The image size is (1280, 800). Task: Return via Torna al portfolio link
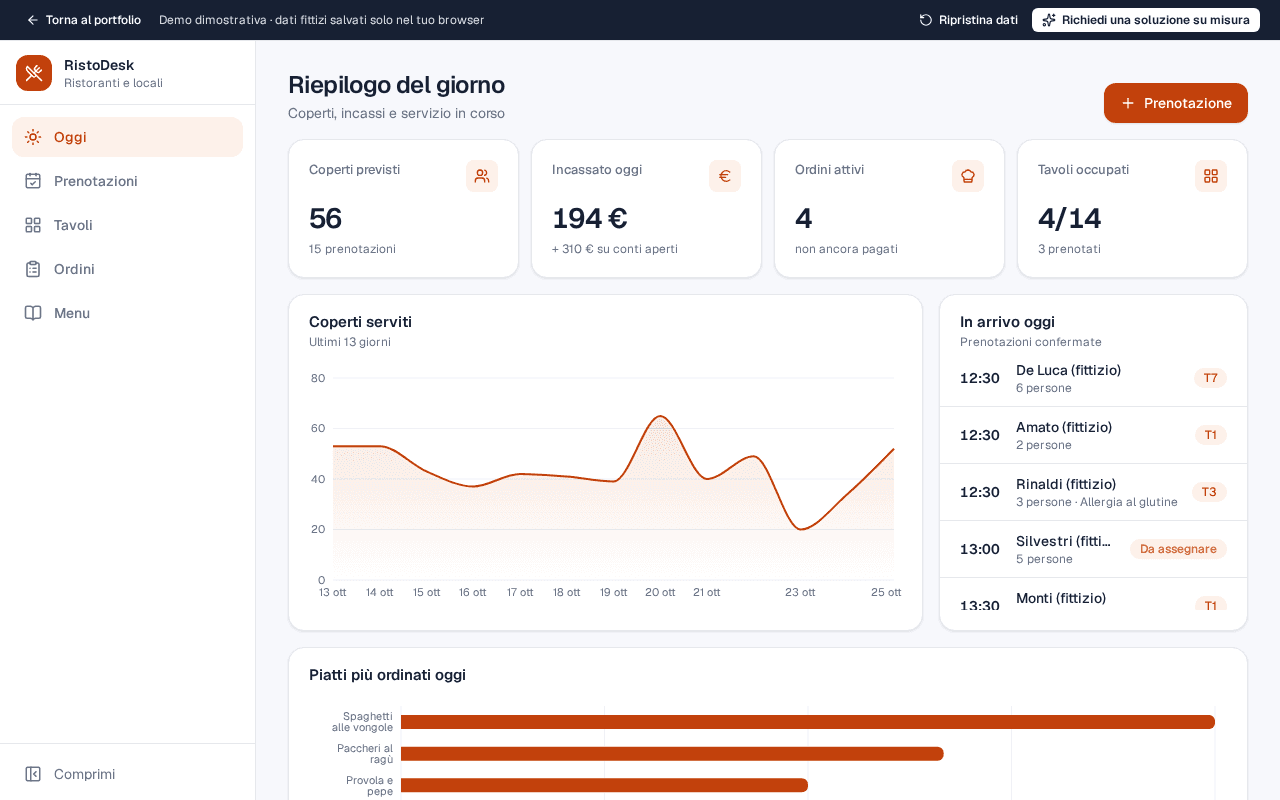click(83, 20)
